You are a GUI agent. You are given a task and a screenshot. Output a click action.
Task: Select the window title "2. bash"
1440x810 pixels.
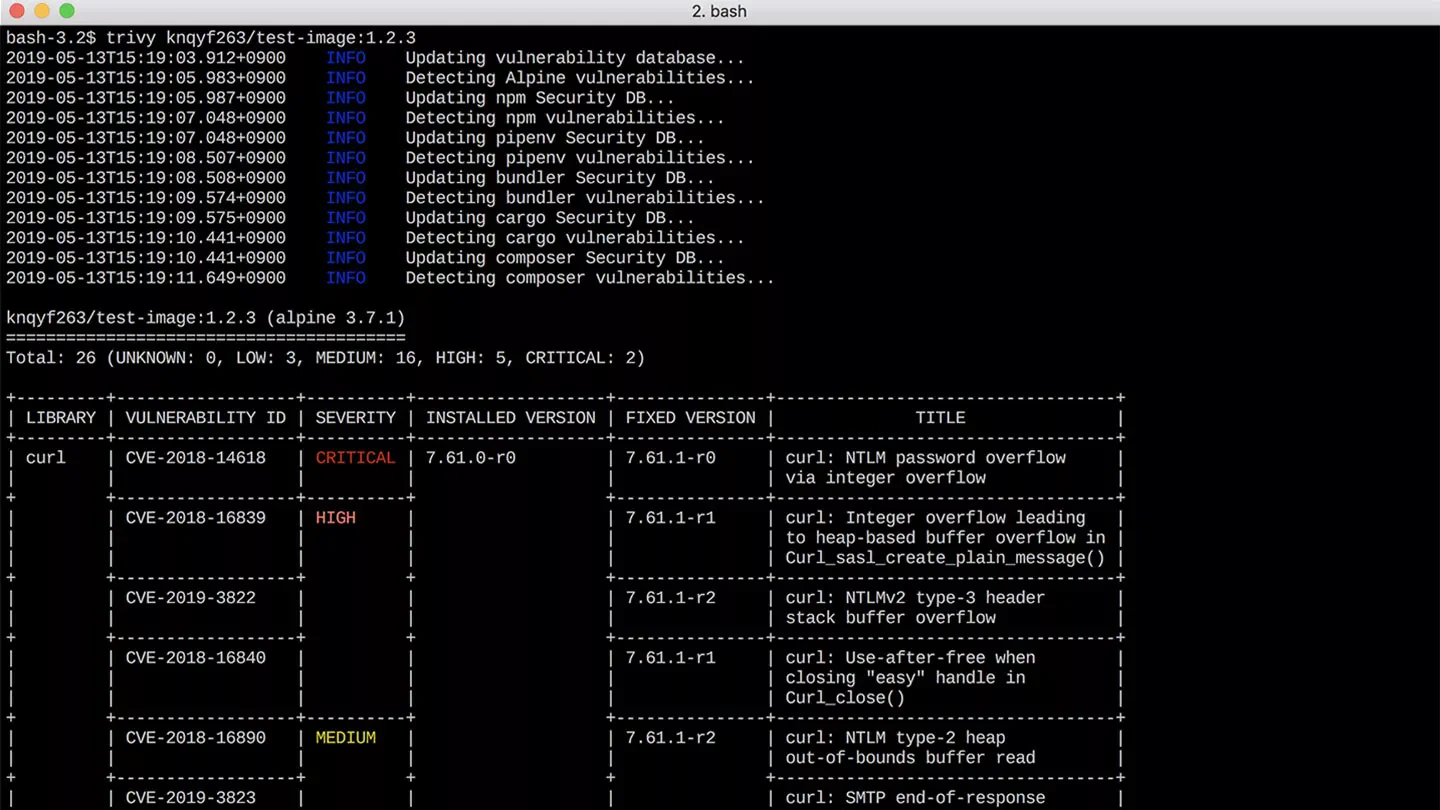[719, 11]
